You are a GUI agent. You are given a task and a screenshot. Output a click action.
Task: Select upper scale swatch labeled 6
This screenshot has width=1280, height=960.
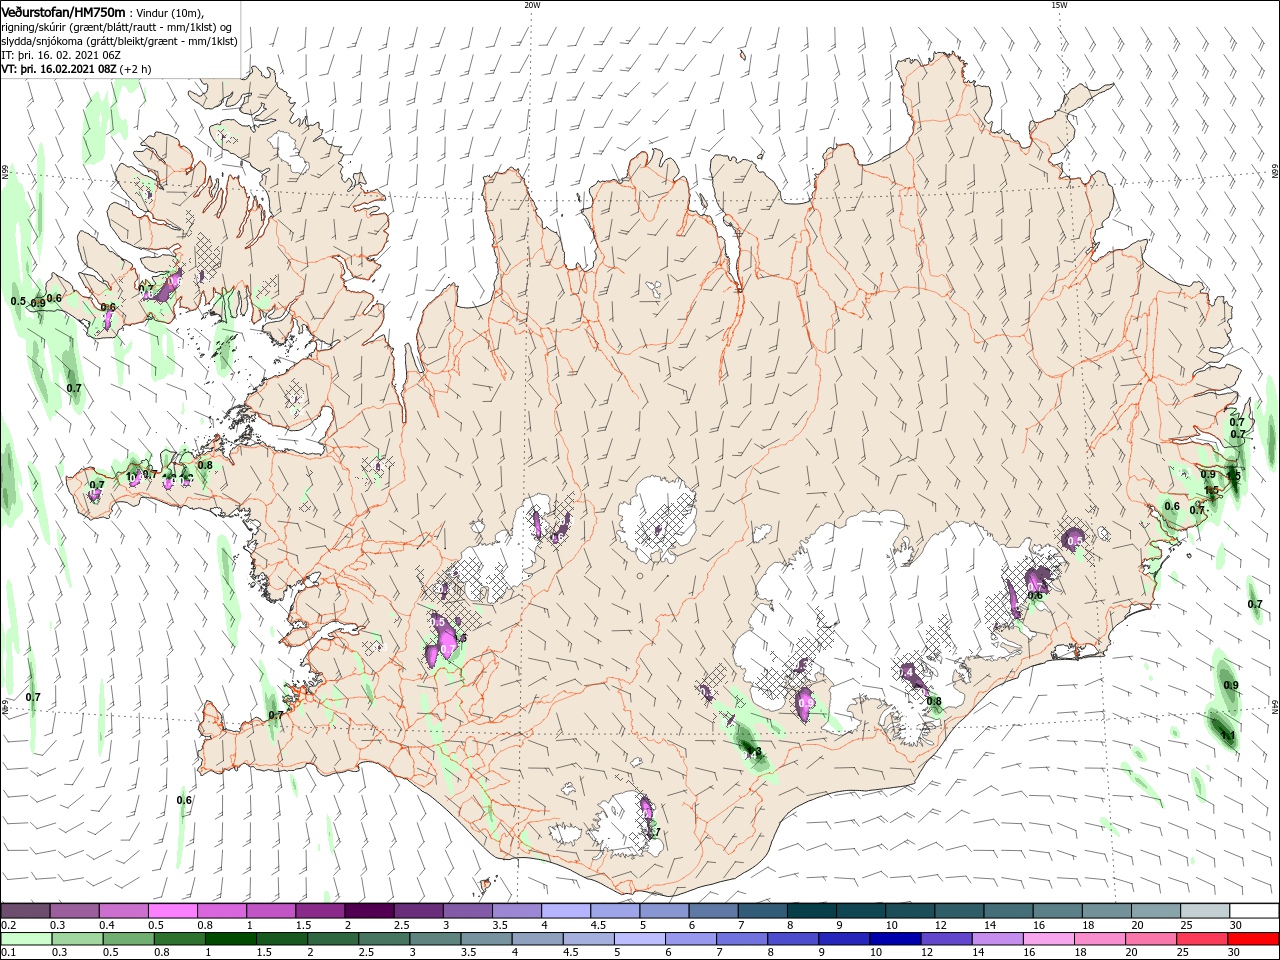[x=714, y=911]
